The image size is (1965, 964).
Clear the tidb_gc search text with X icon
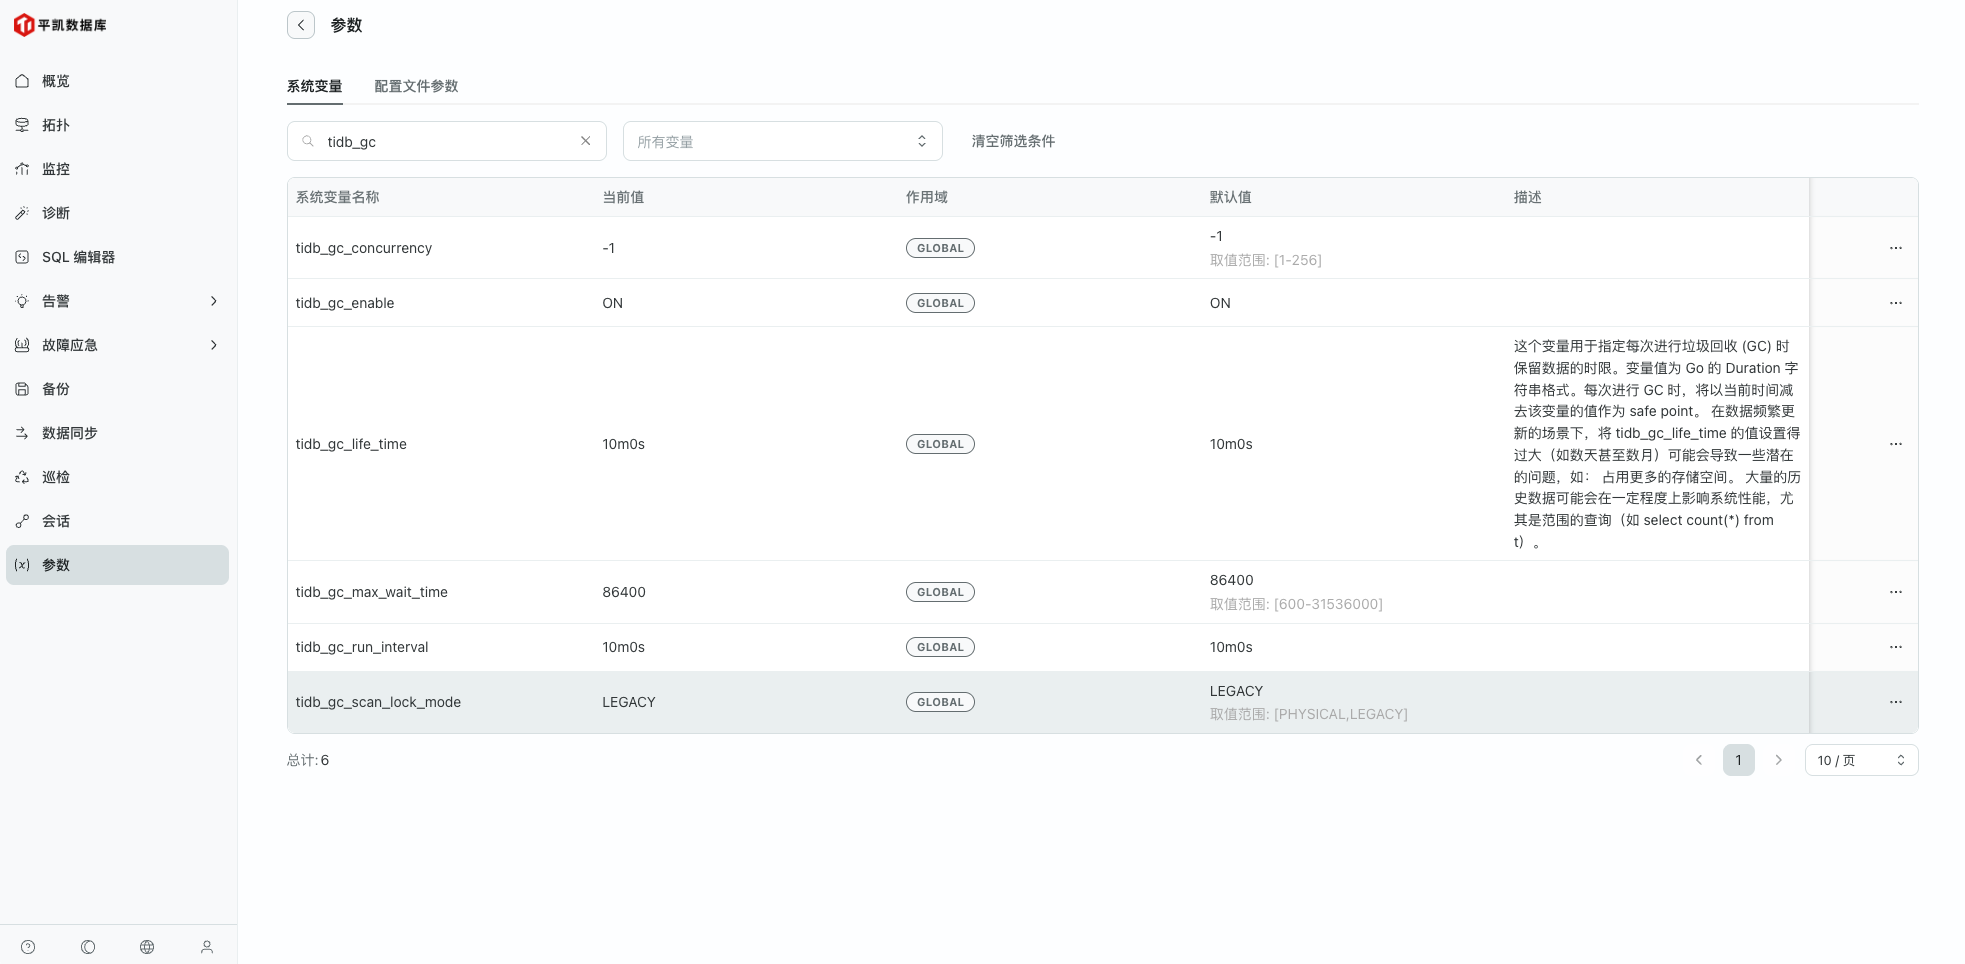pos(585,141)
